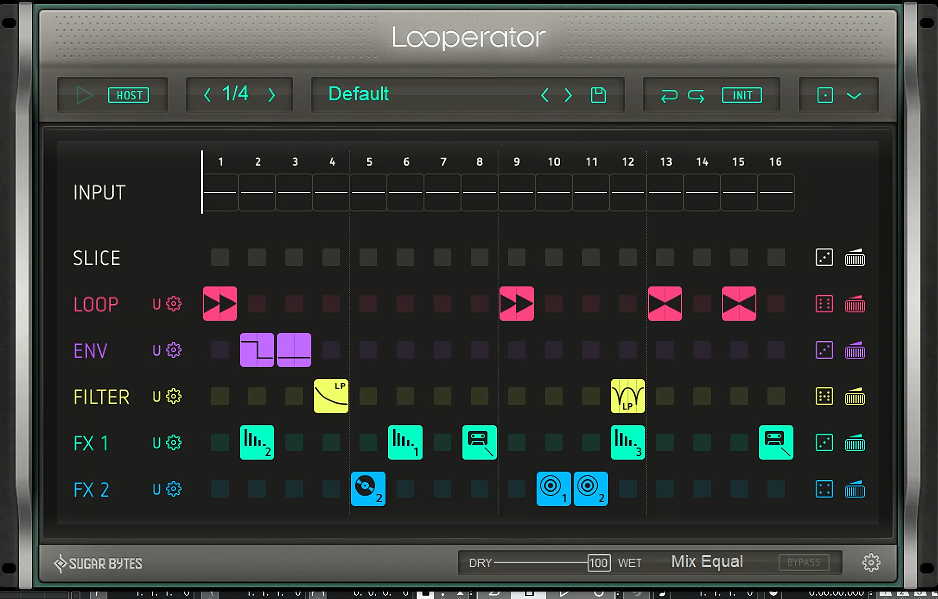
Task: Open FX 2 row gear settings
Action: [173, 489]
